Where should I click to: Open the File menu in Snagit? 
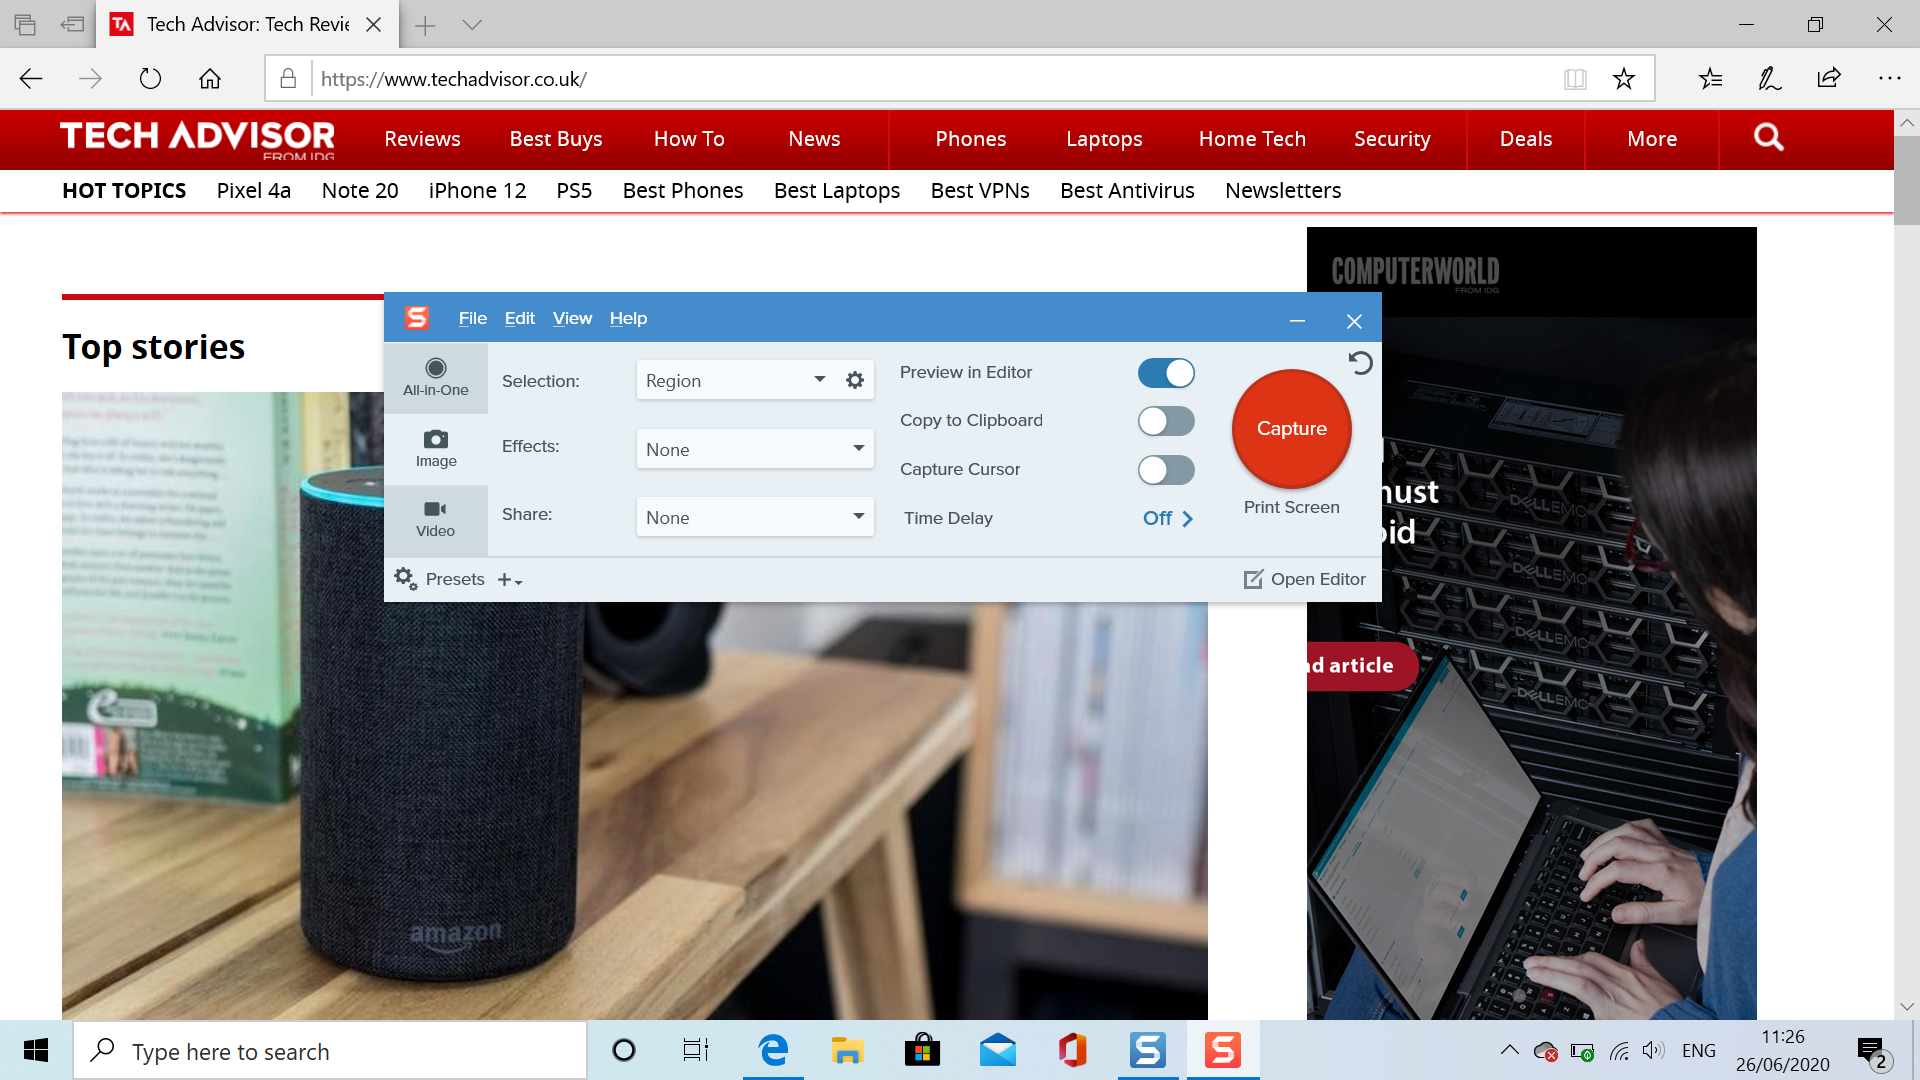(471, 318)
